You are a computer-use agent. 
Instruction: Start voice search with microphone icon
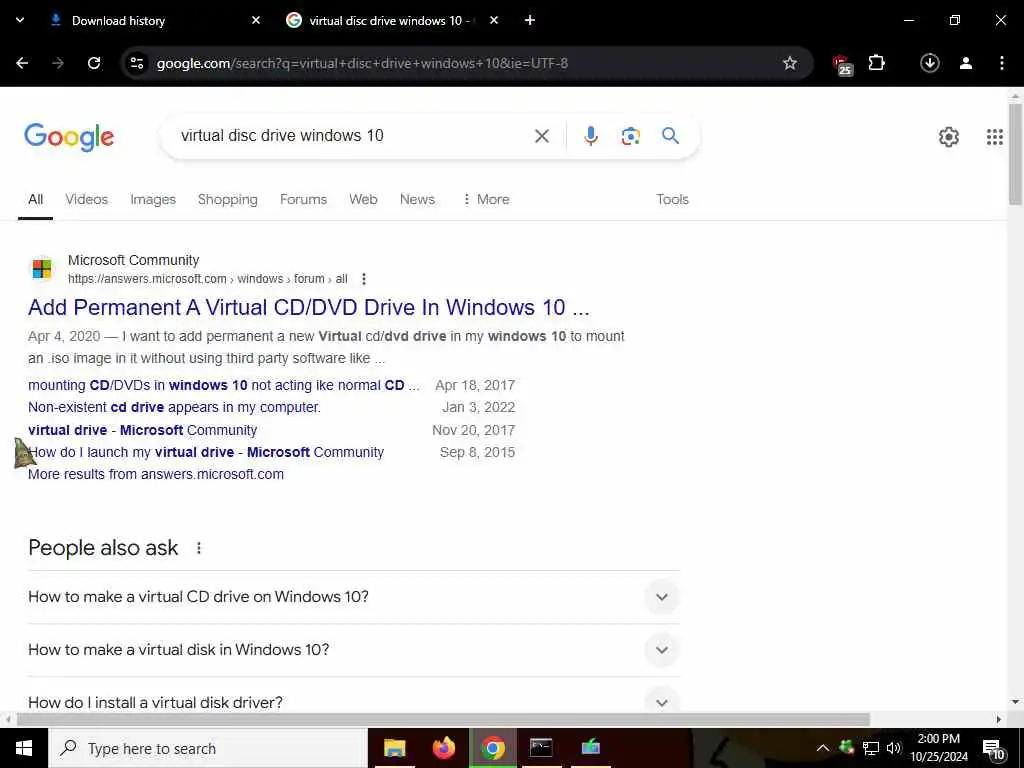(x=590, y=136)
